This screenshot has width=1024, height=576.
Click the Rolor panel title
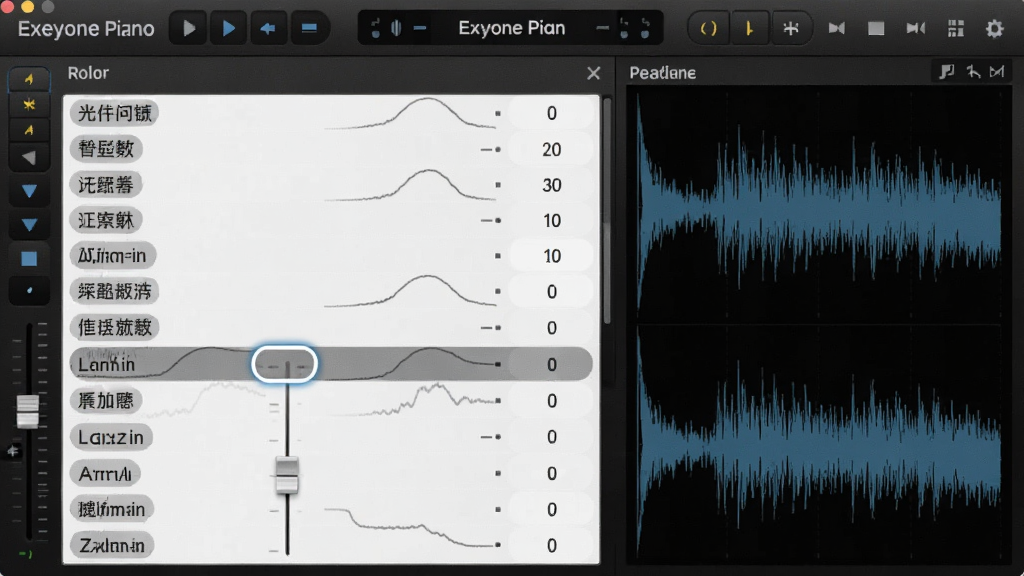[88, 72]
